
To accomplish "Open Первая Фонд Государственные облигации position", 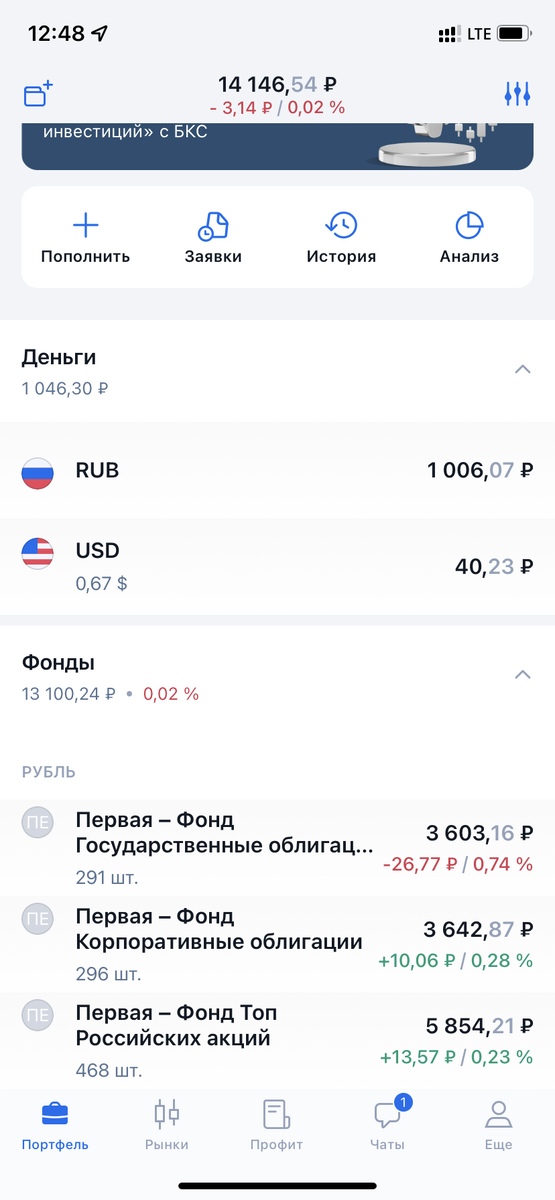I will tap(277, 848).
